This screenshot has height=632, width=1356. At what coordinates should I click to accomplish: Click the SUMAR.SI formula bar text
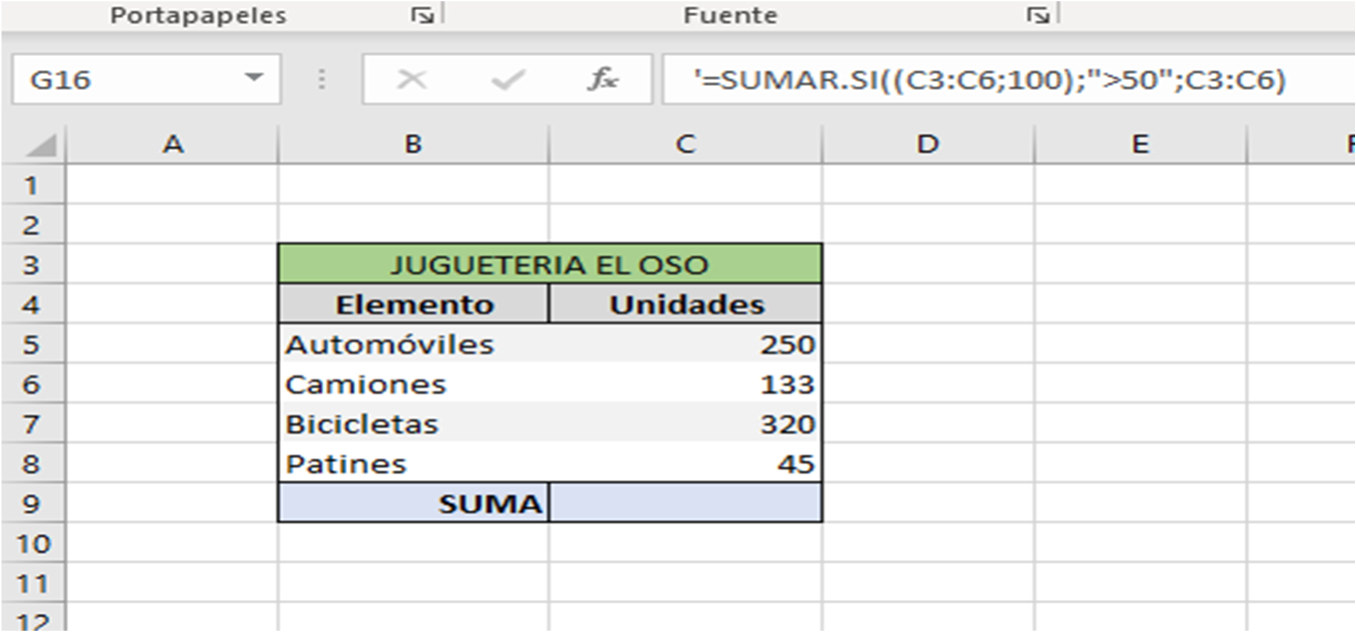click(x=988, y=80)
